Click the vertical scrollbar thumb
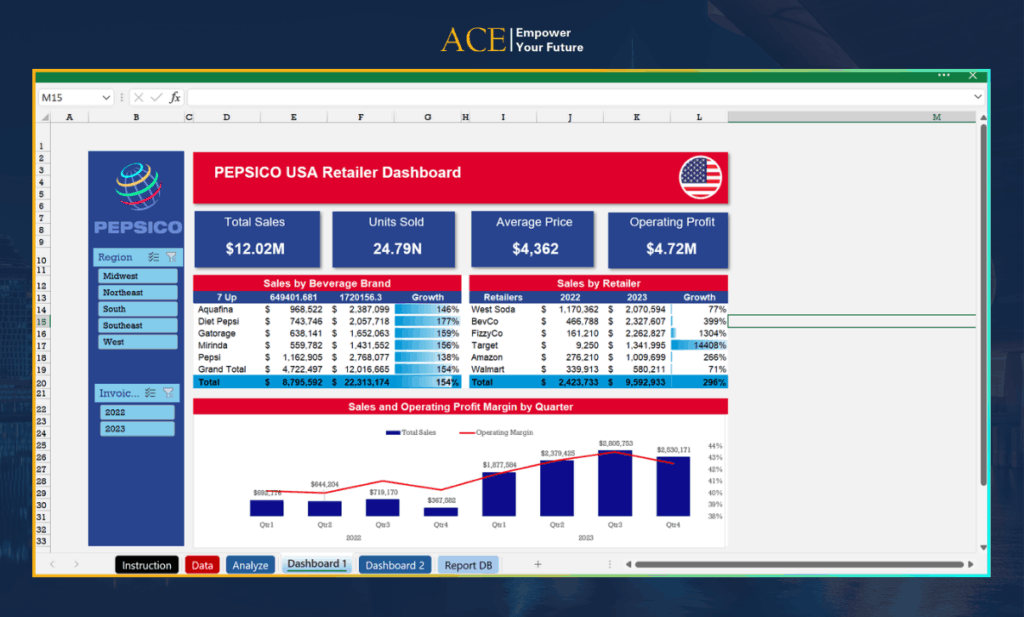The height and width of the screenshot is (617, 1024). [983, 304]
